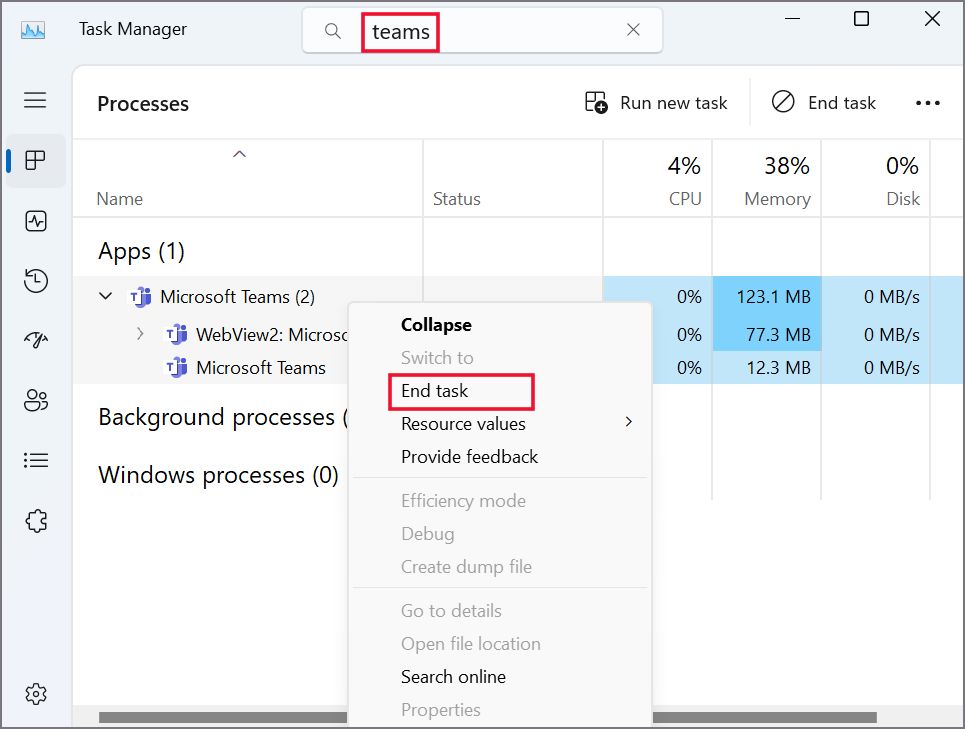The image size is (965, 729).
Task: Open the Services puzzle icon
Action: (36, 521)
